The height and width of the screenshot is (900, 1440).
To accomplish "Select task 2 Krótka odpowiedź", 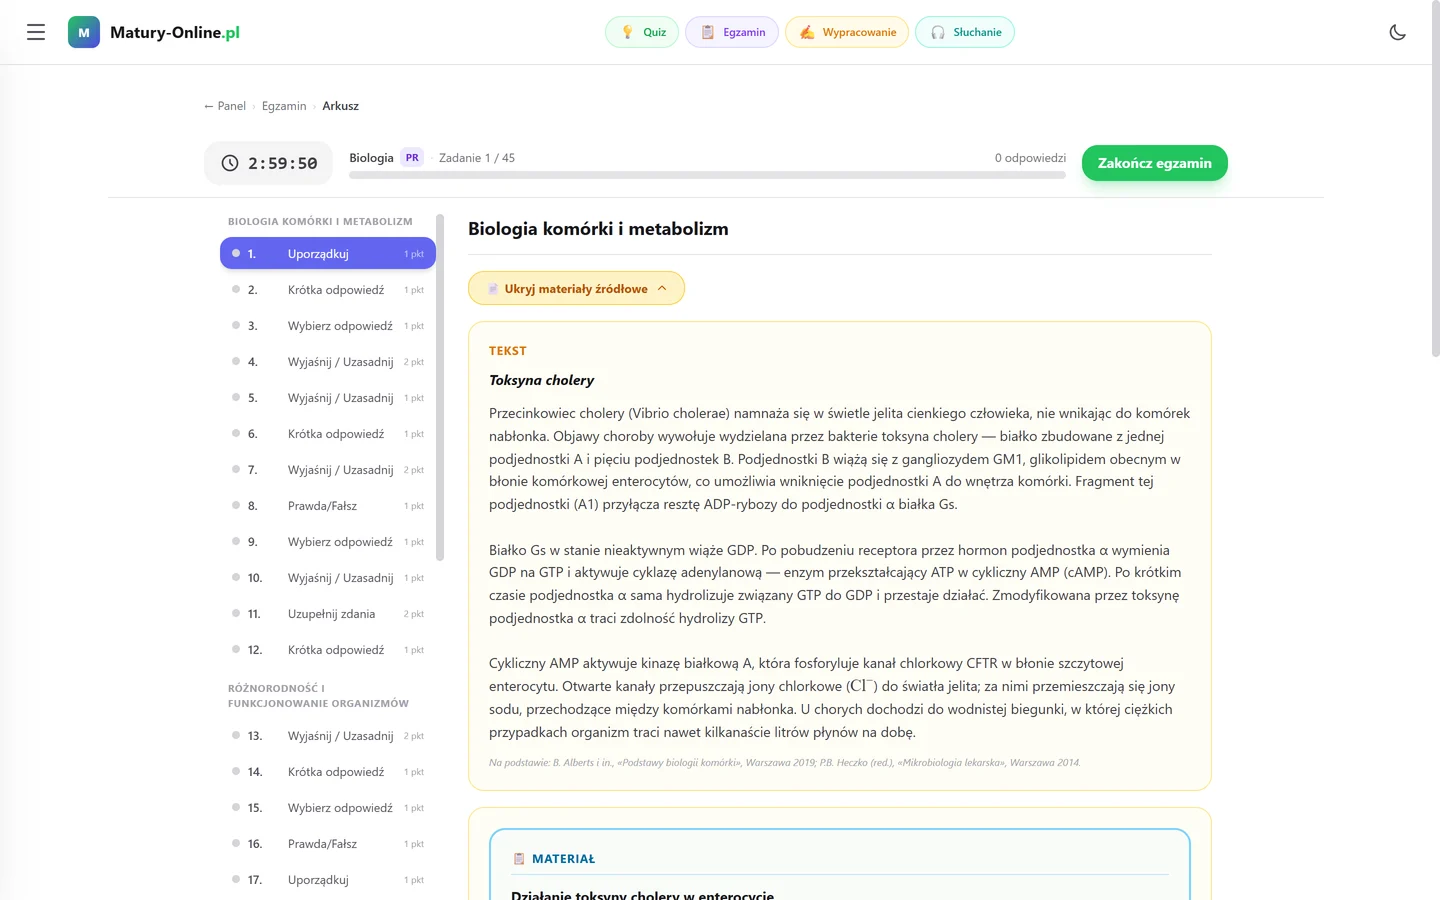I will [328, 290].
